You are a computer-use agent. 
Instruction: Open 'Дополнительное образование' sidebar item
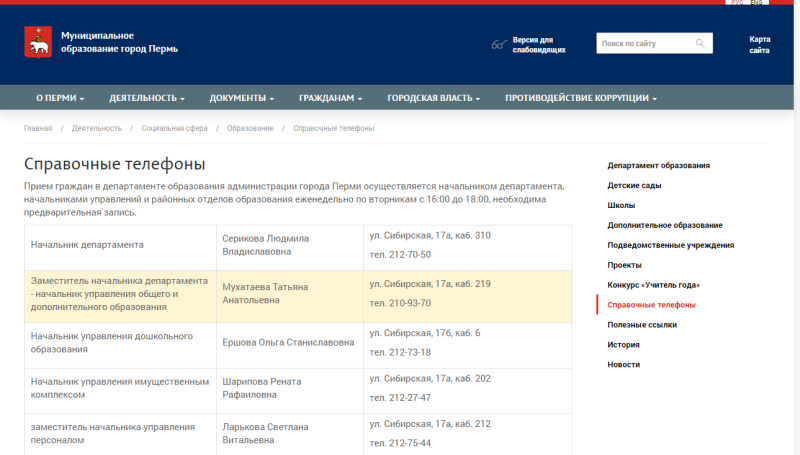tap(665, 225)
